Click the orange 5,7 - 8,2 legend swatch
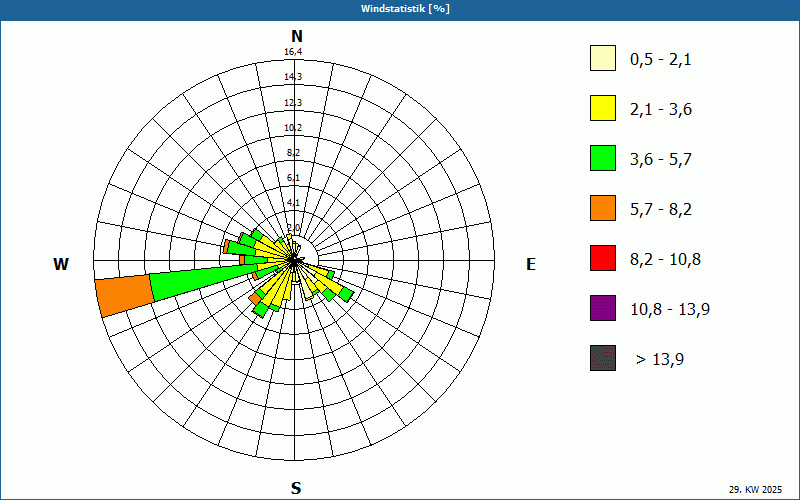 [603, 208]
